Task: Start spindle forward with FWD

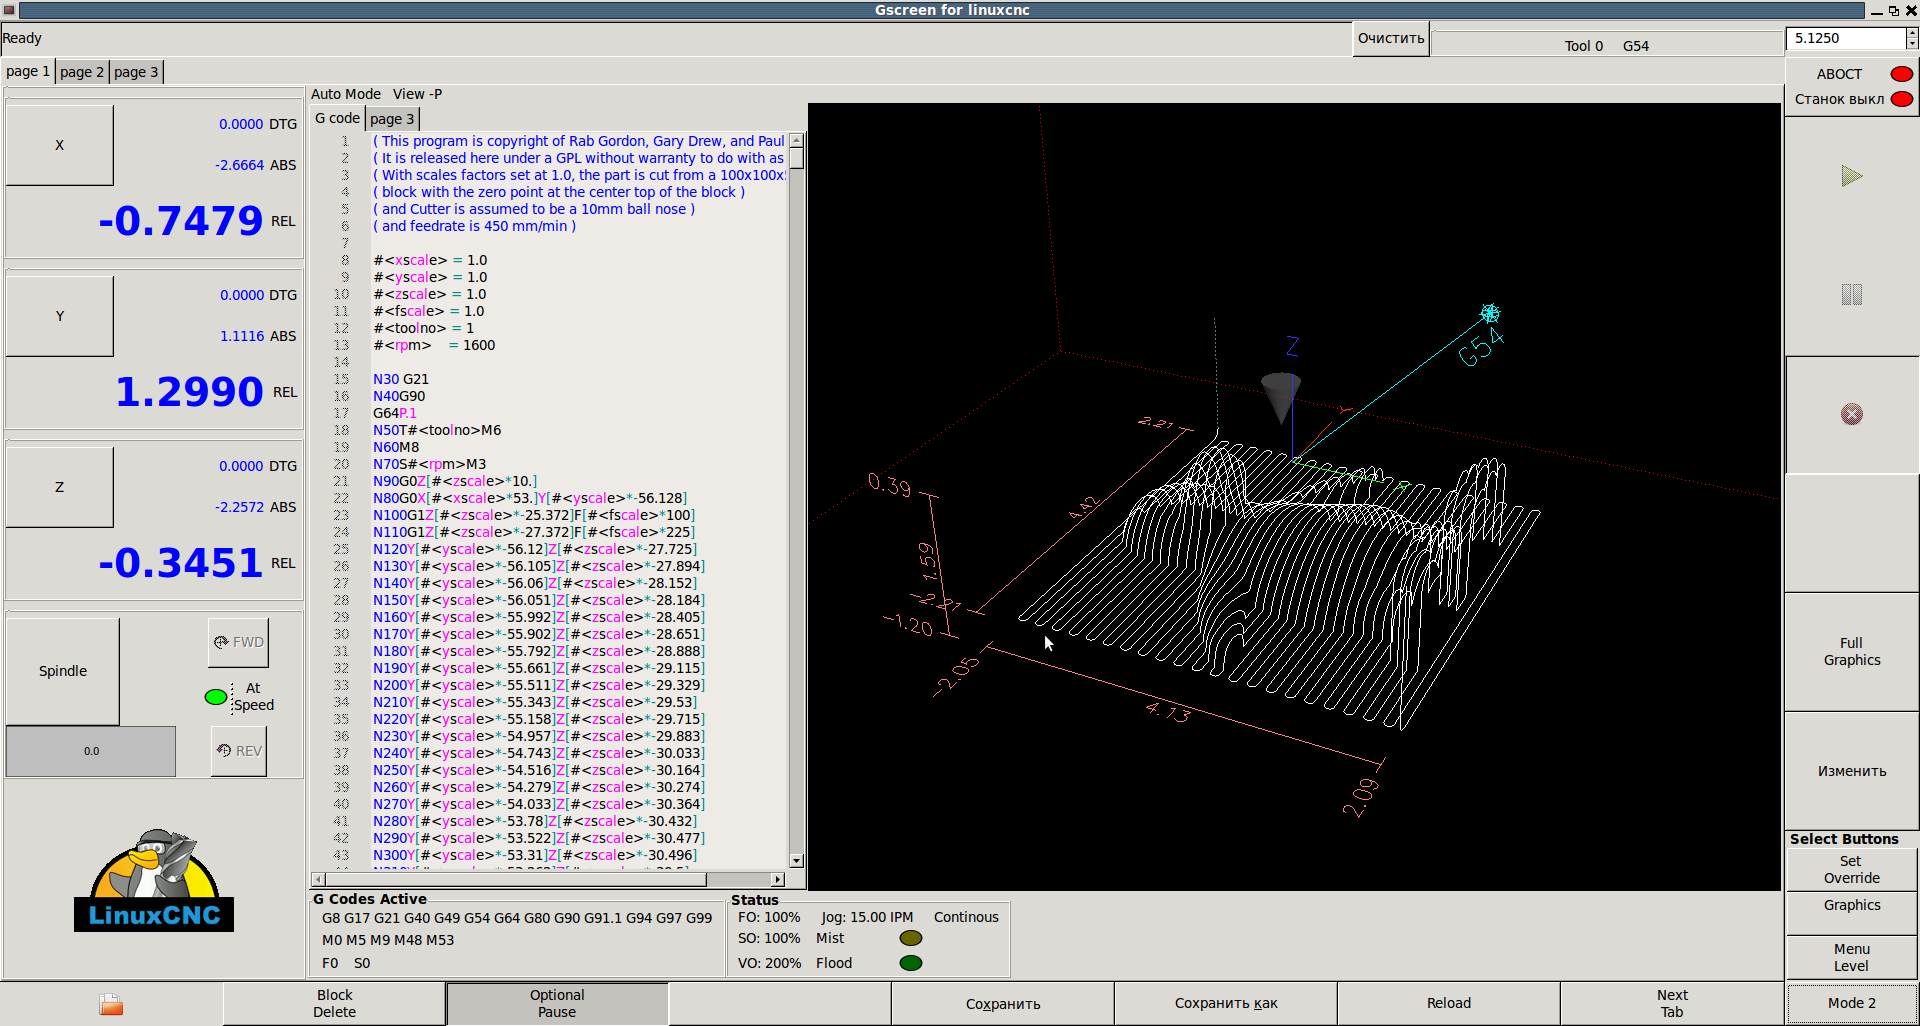Action: click(239, 642)
